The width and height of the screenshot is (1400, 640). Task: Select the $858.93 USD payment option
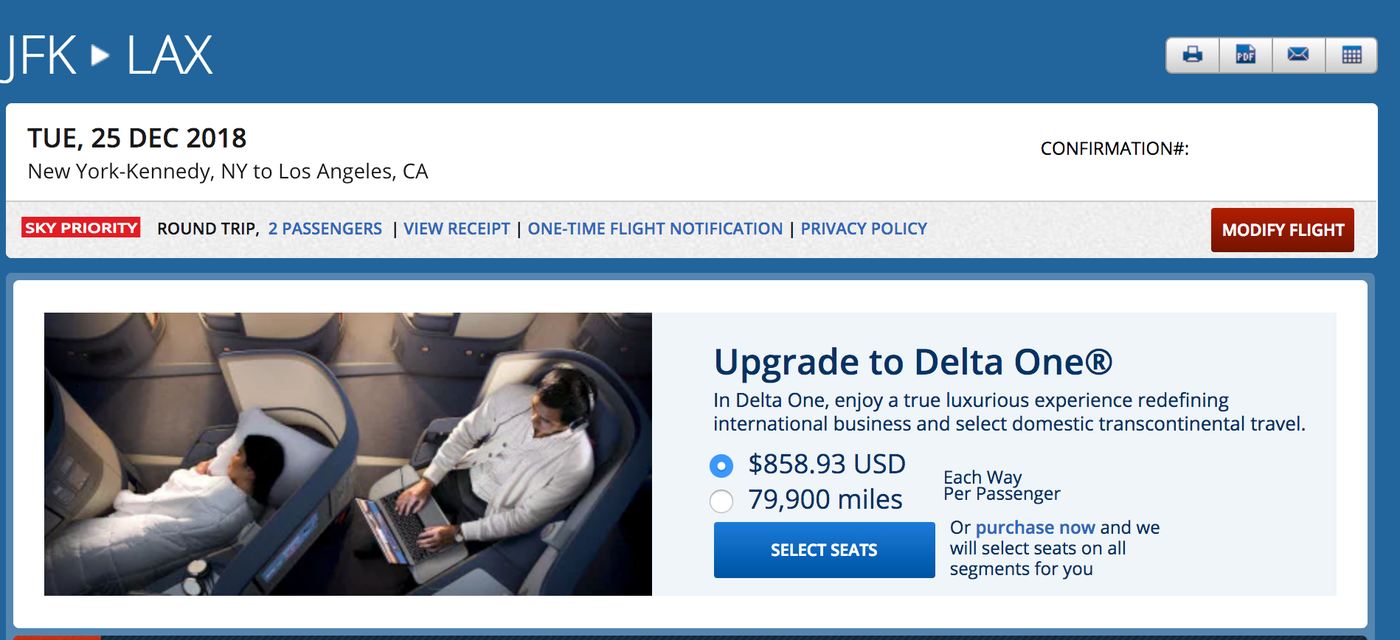(721, 465)
